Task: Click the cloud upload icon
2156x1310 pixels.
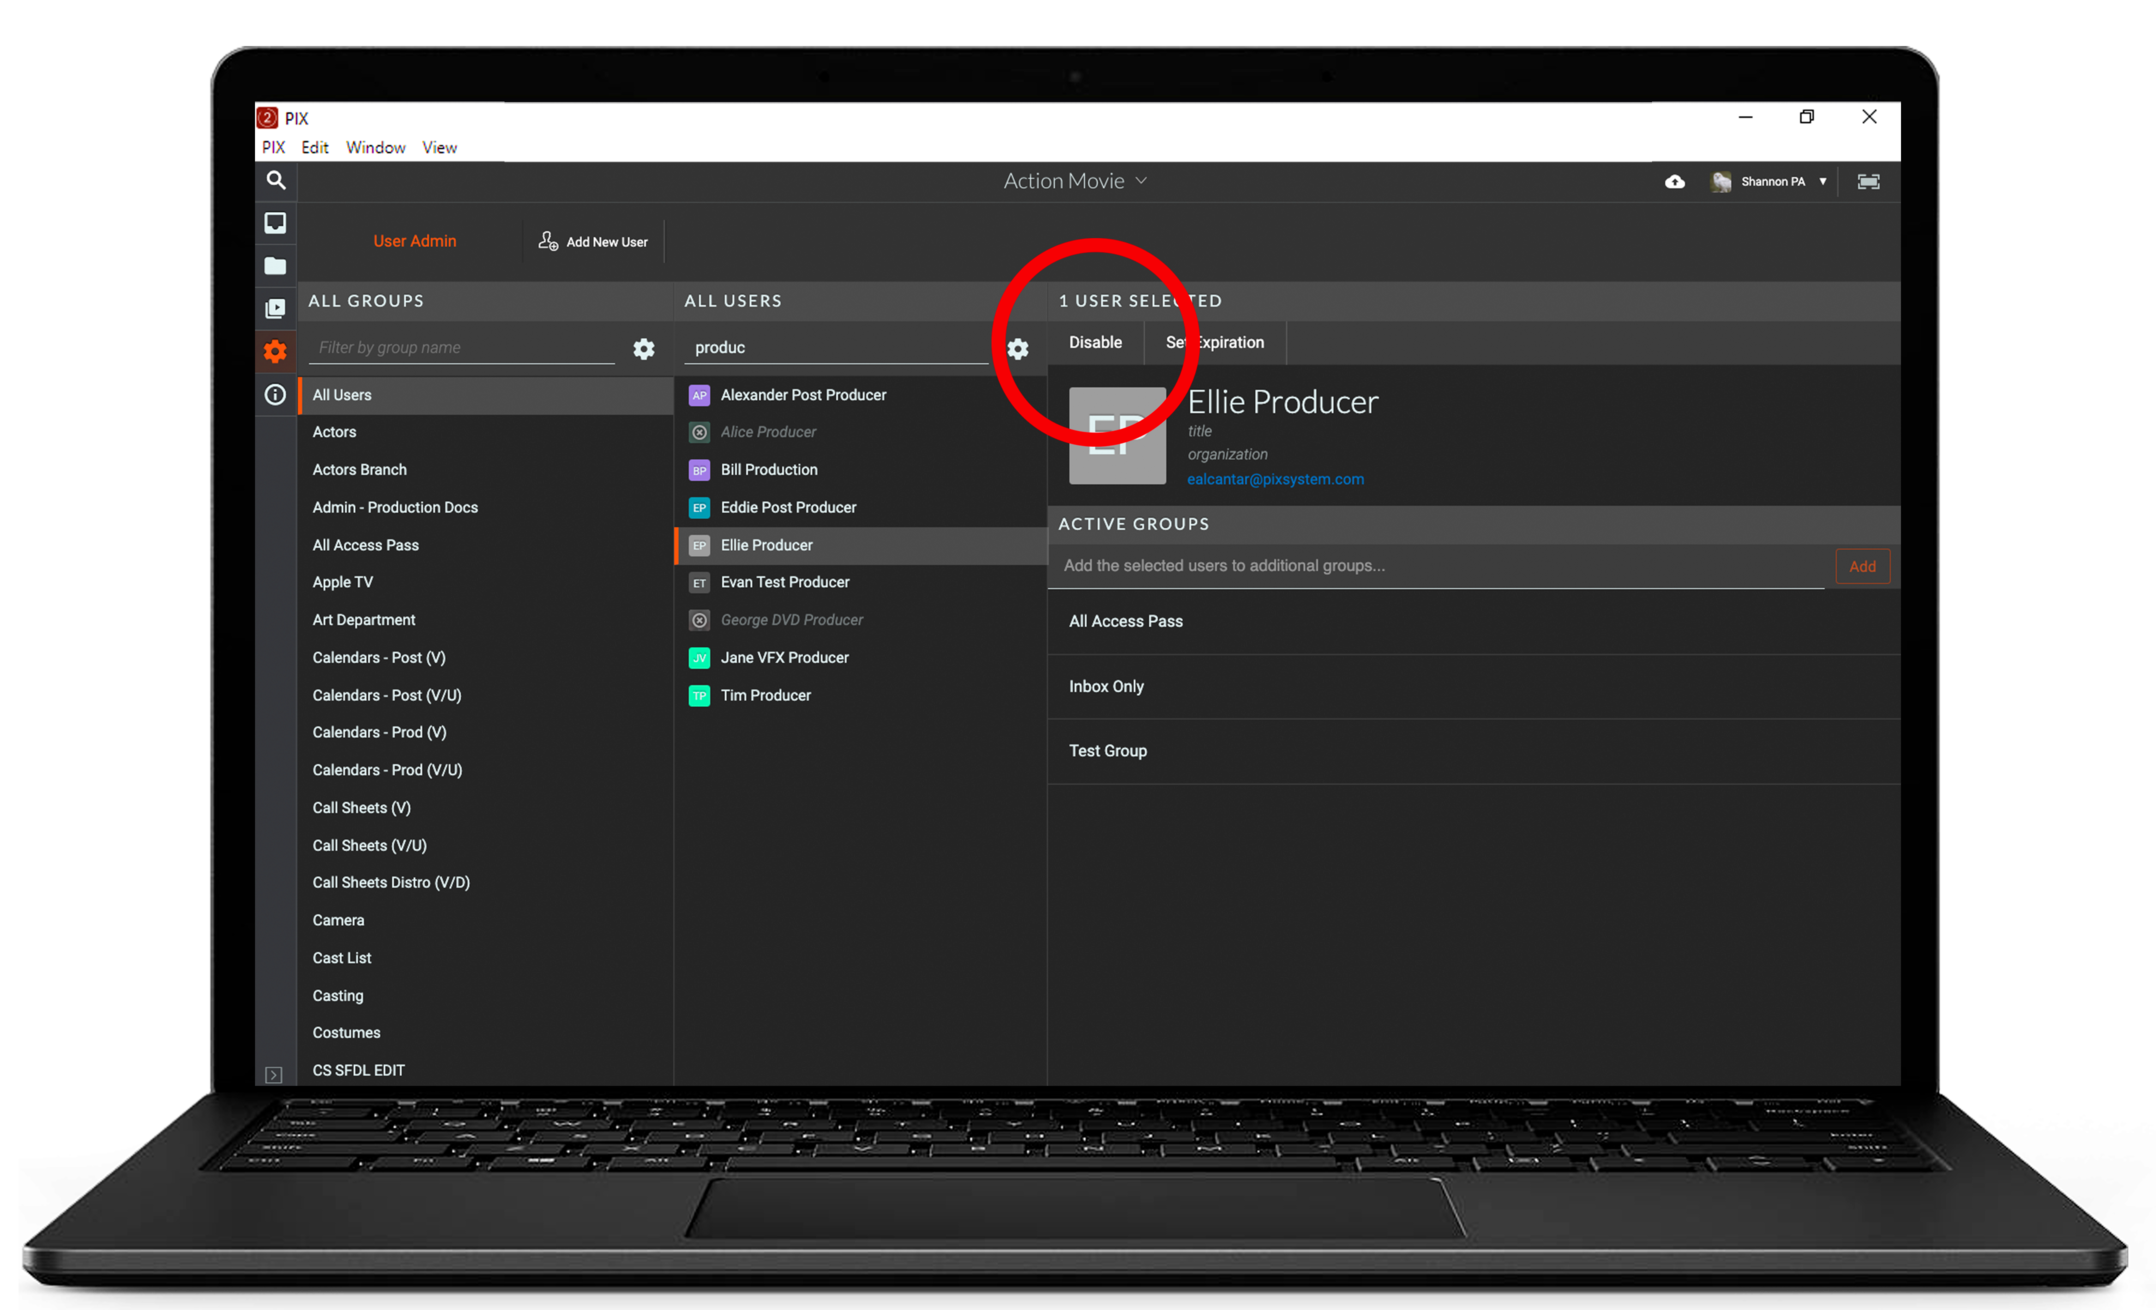Action: pyautogui.click(x=1674, y=181)
